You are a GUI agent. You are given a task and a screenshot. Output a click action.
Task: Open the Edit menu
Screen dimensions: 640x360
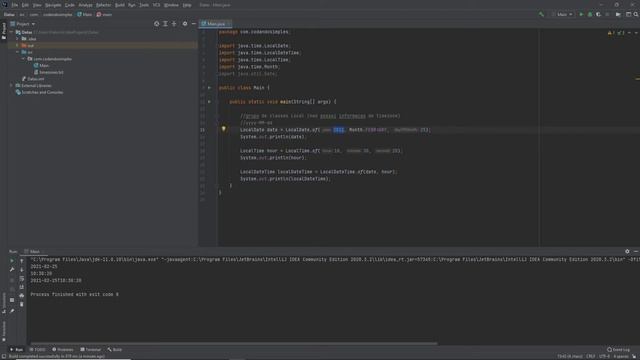point(25,5)
